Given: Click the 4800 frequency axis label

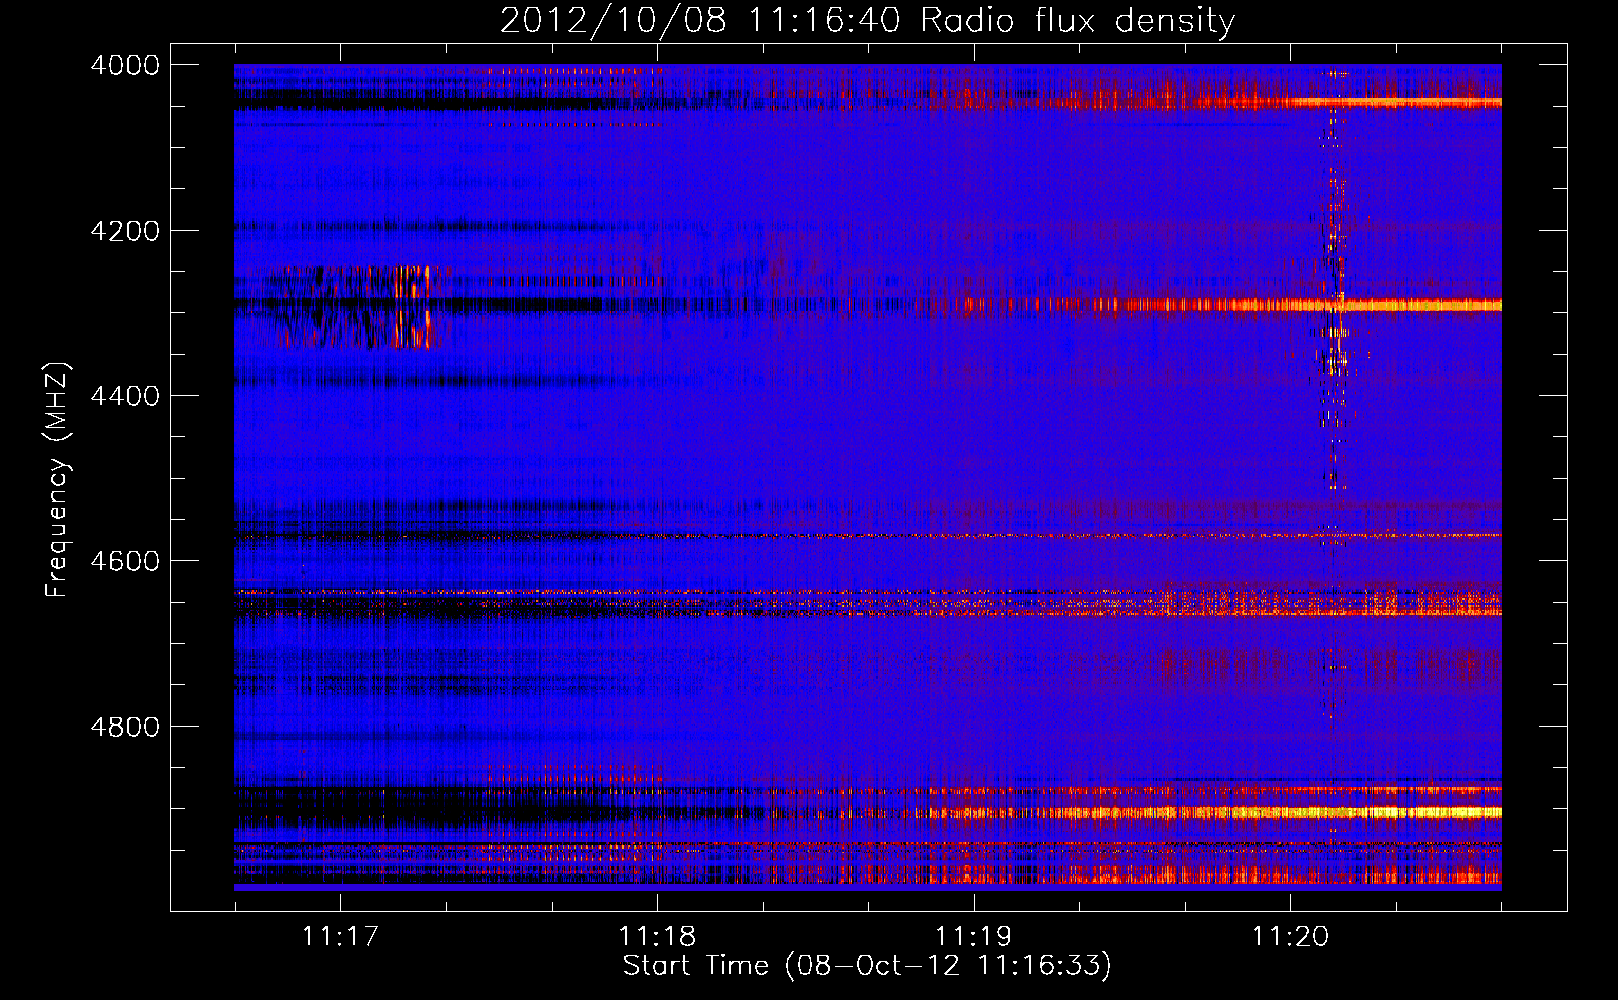Looking at the screenshot, I should click(x=125, y=727).
